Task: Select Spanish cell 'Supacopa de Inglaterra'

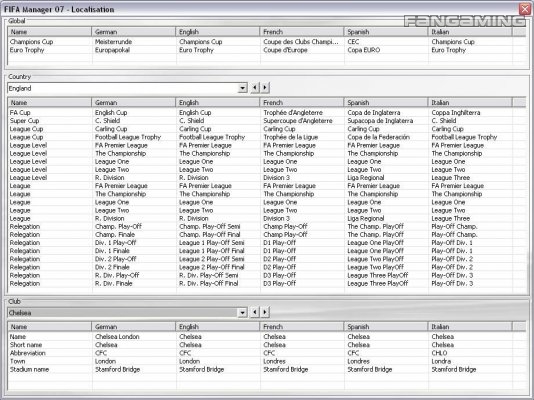Action: click(x=380, y=121)
